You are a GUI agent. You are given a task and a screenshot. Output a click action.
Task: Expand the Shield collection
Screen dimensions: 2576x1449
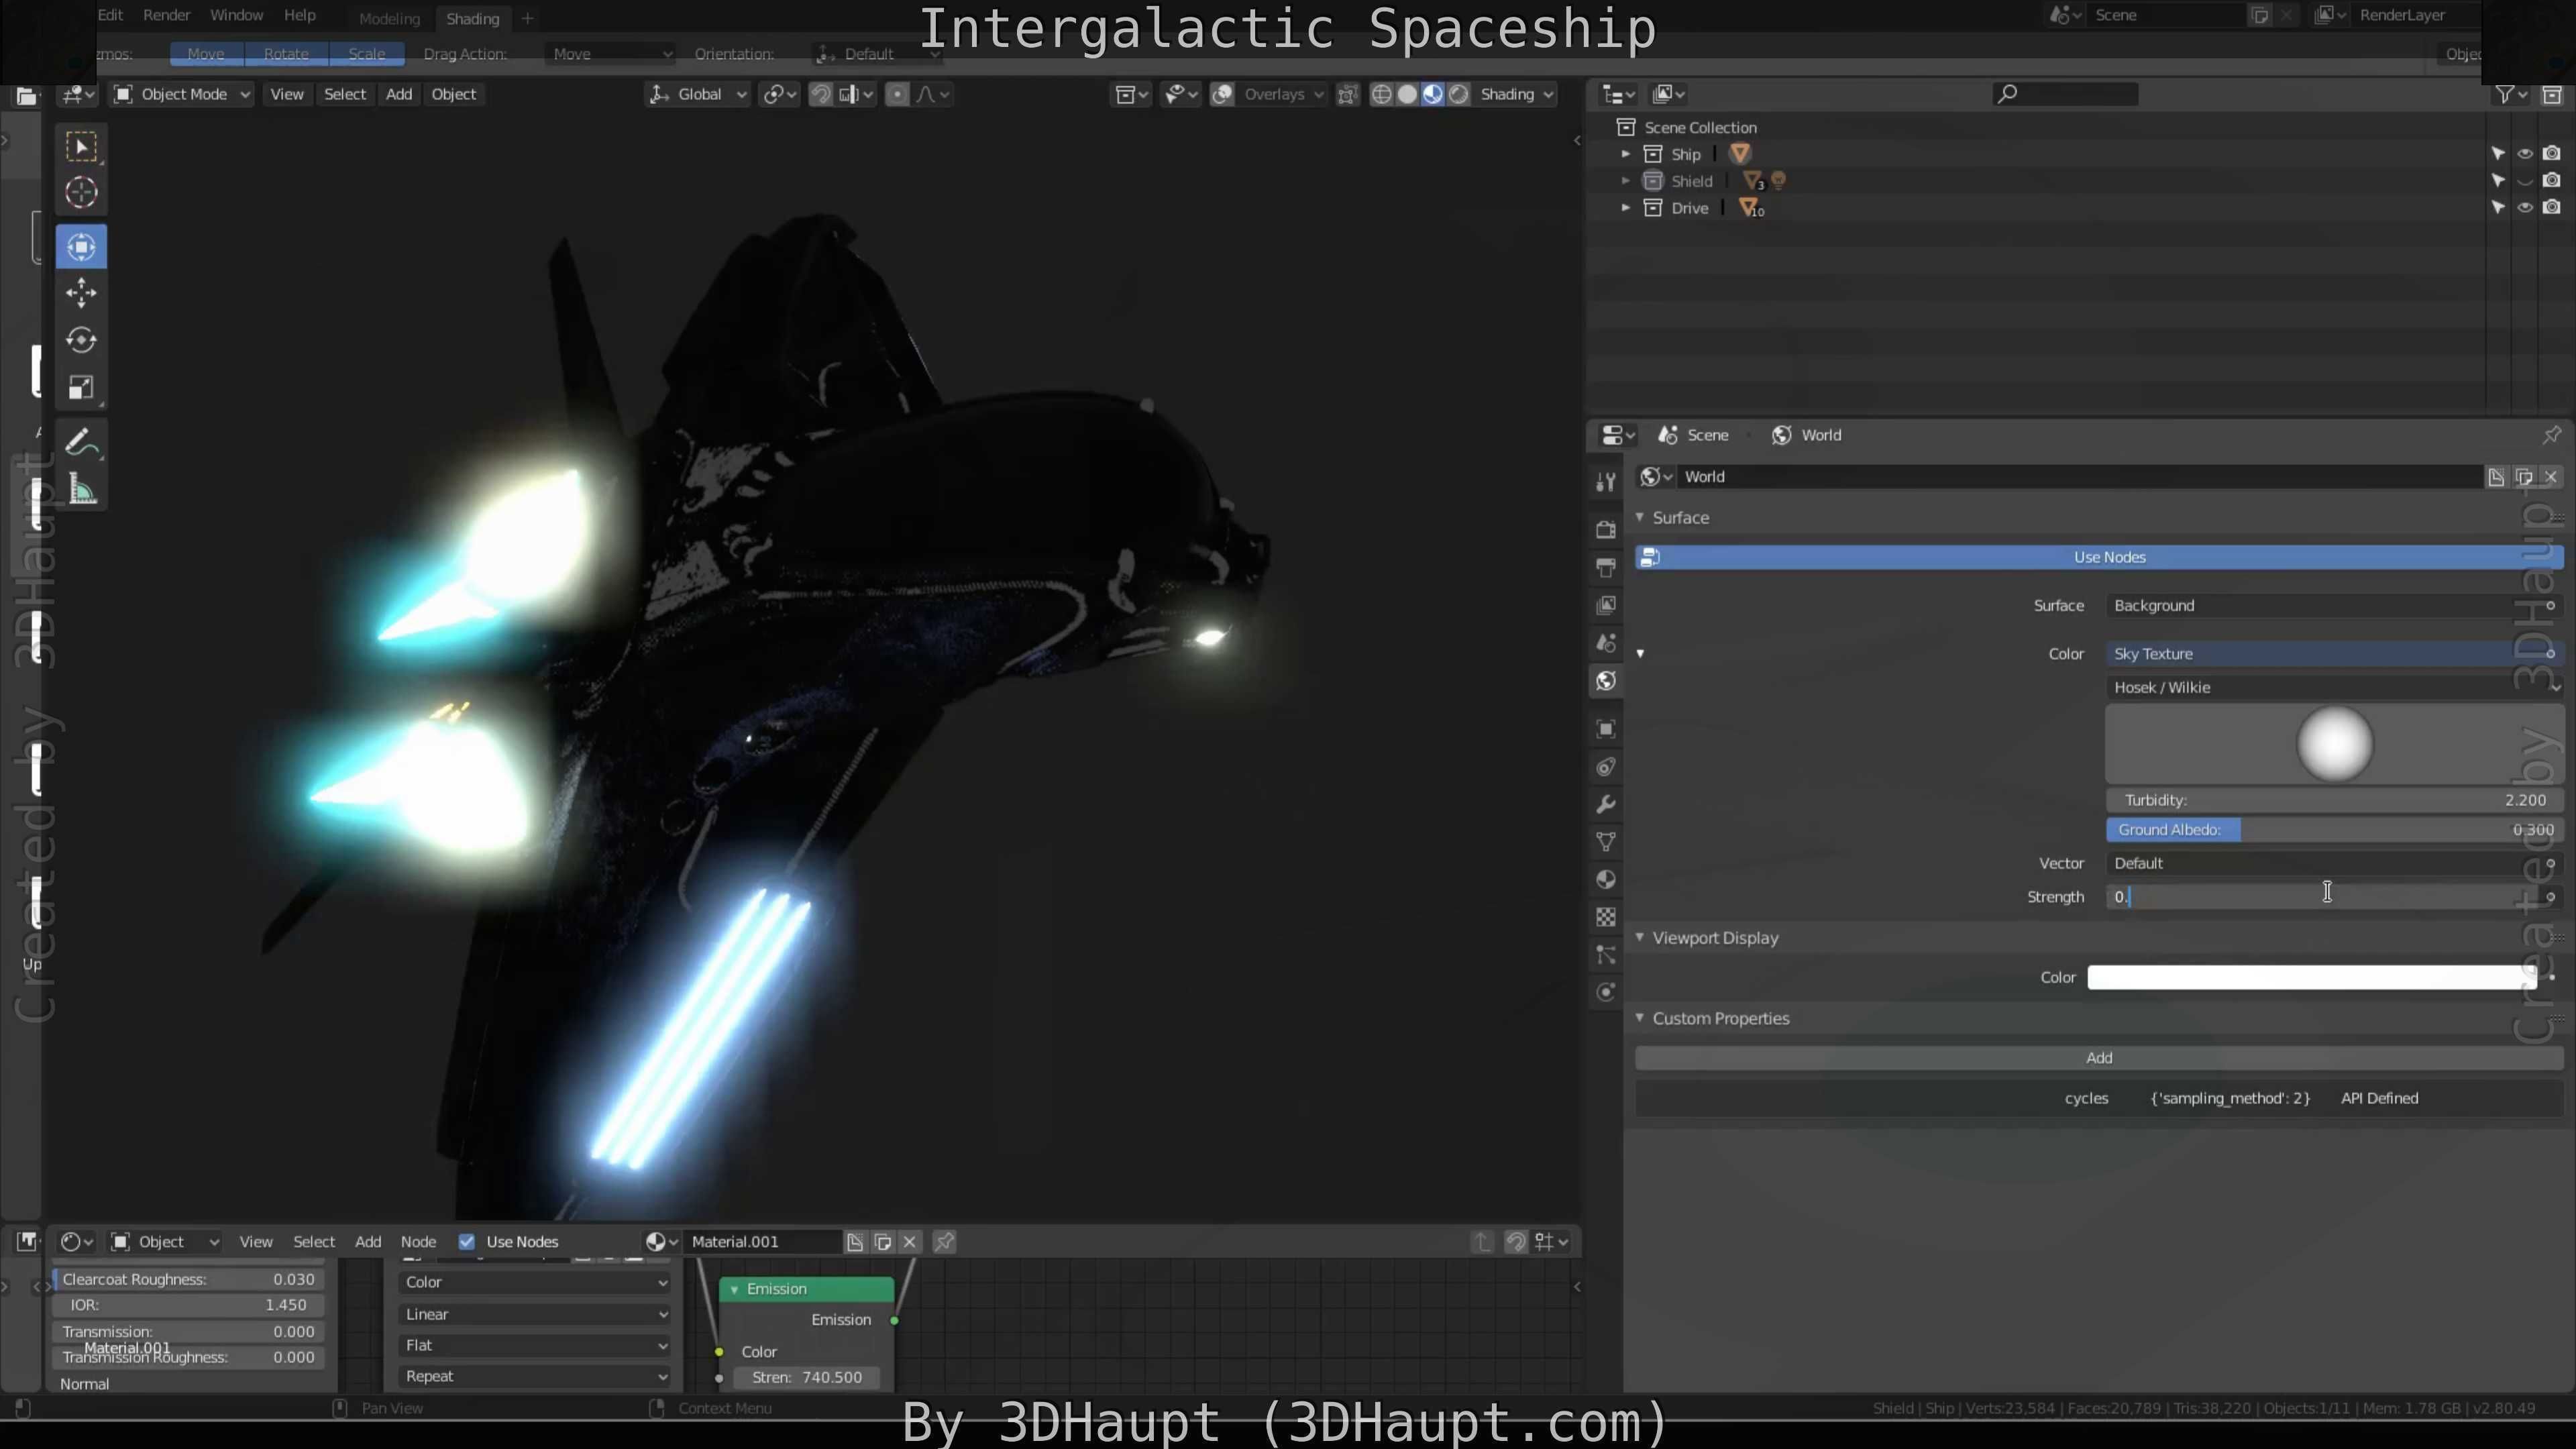1626,181
